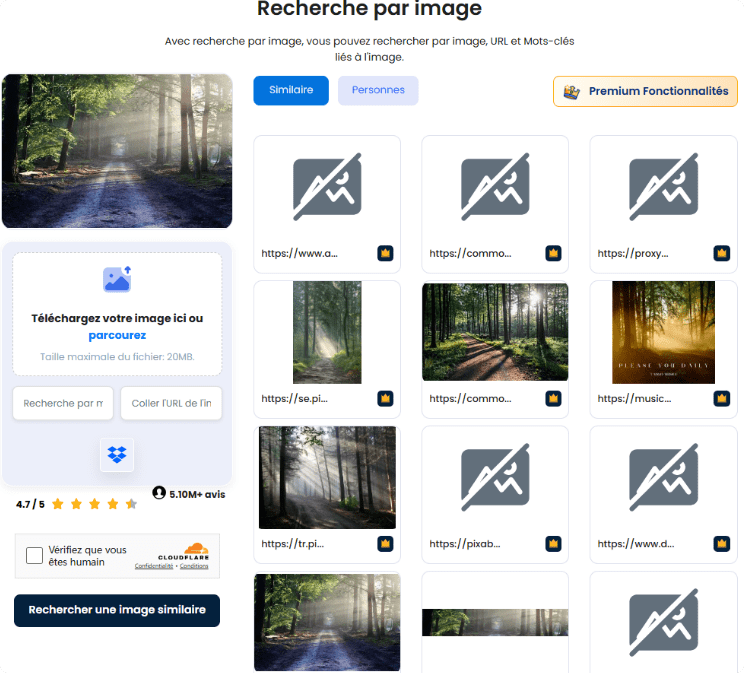Viewport: 744px width, 673px height.
Task: Click the first rating star
Action: 58,504
